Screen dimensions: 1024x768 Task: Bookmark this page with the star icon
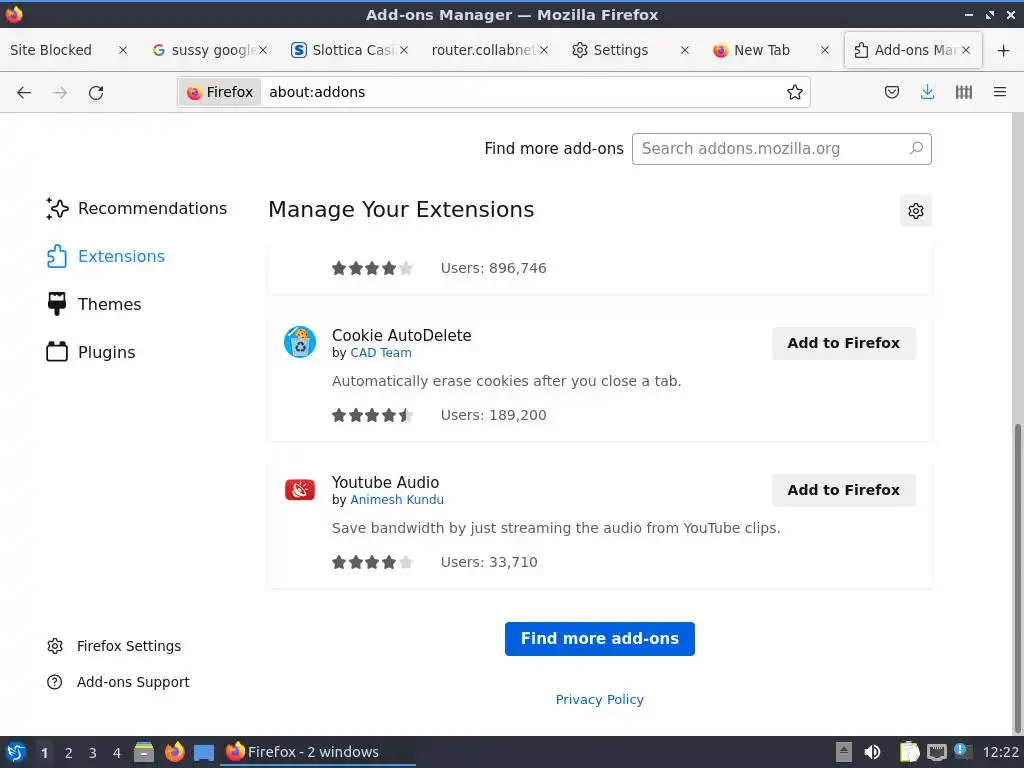794,92
